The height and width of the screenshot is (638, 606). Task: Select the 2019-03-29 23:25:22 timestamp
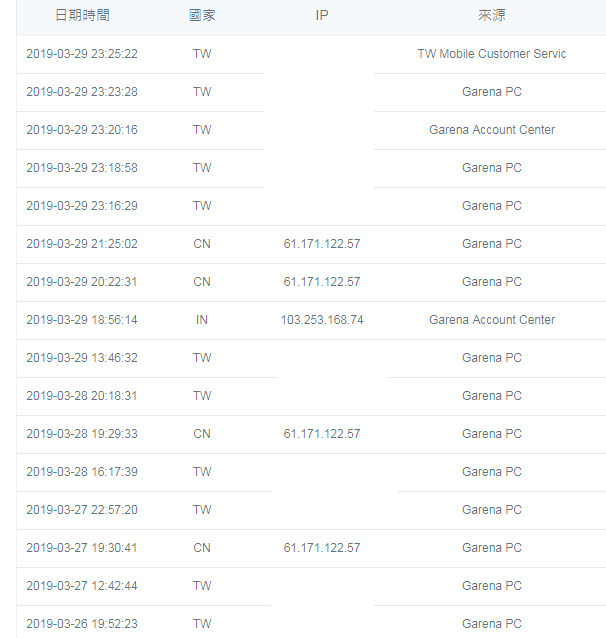(82, 54)
